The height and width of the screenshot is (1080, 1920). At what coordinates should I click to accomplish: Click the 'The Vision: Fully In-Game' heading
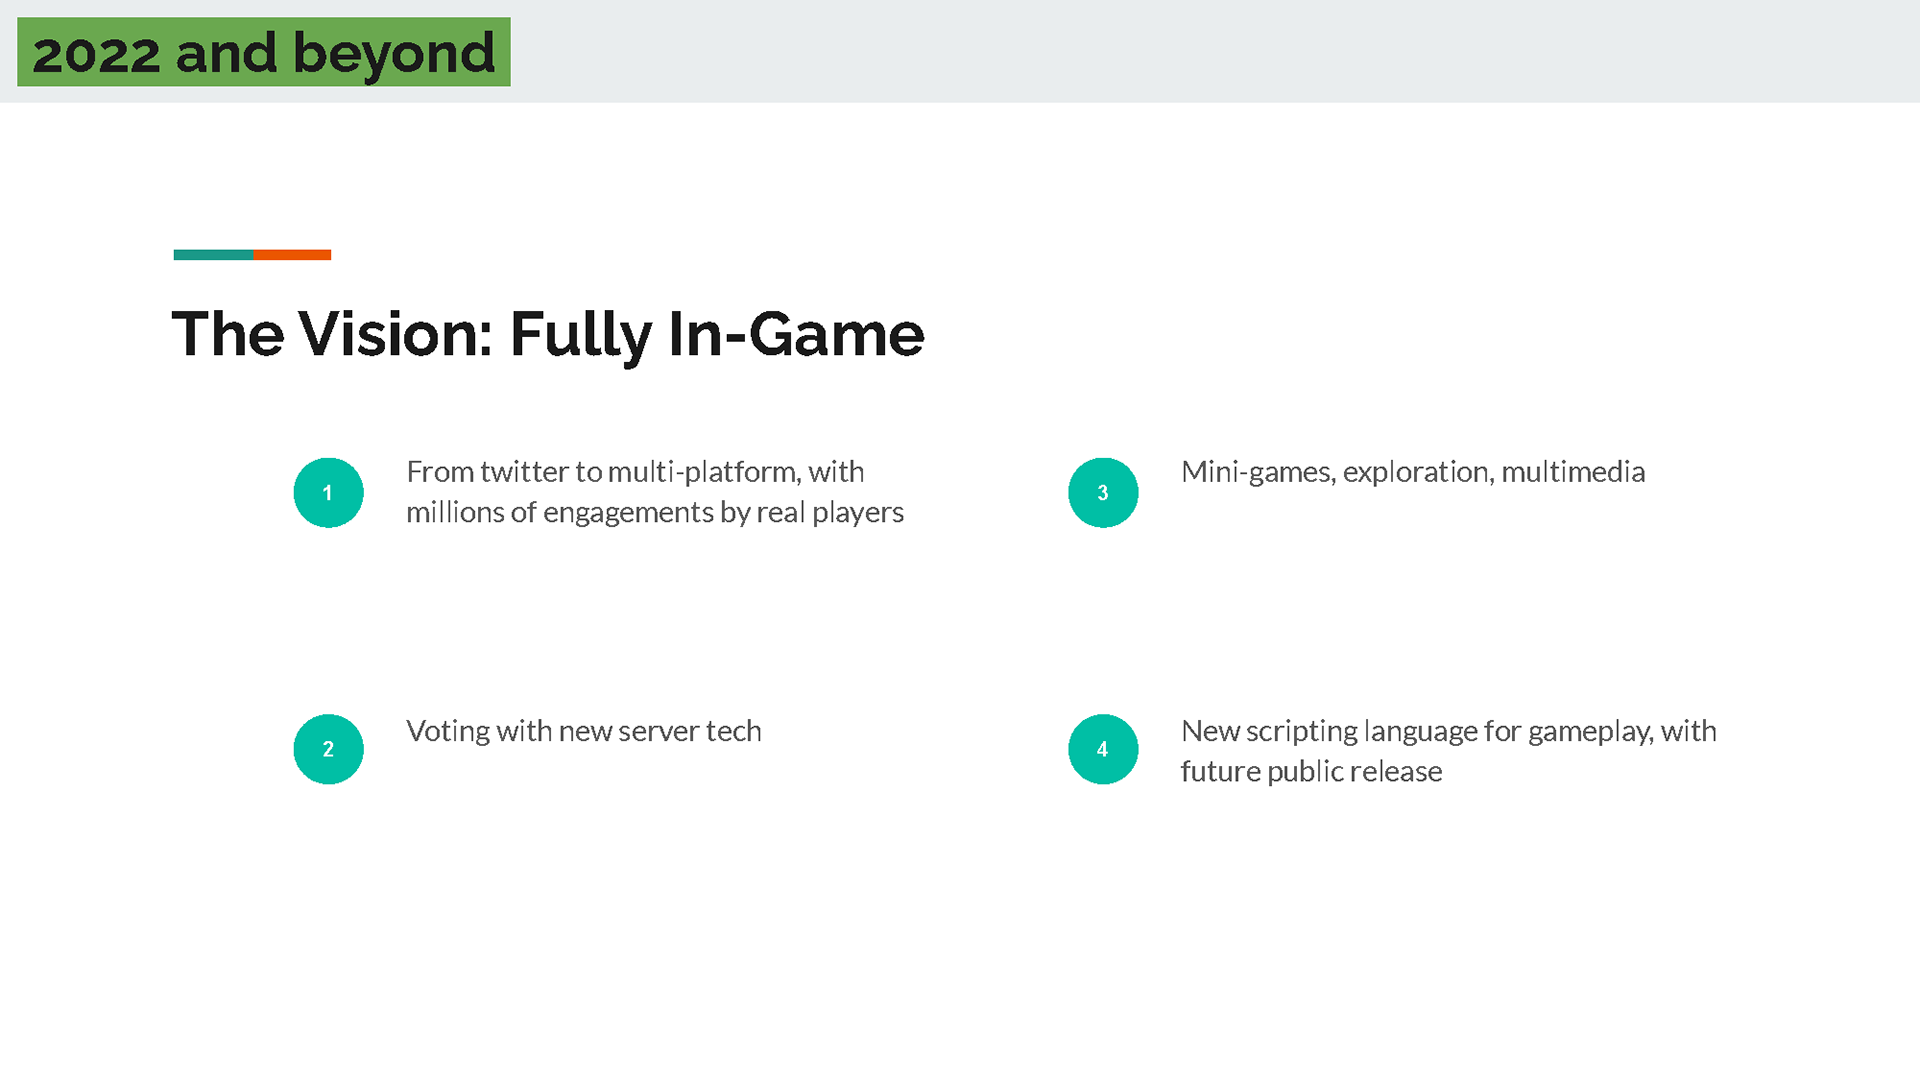click(548, 334)
